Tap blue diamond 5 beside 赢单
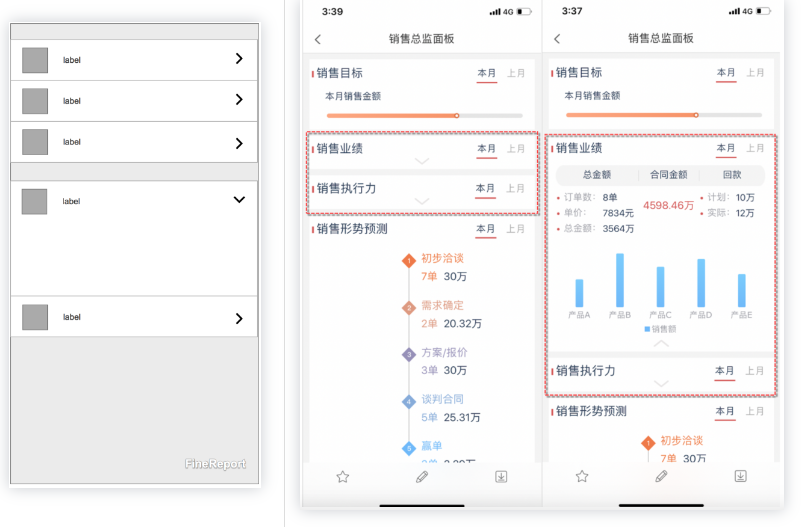Image resolution: width=801 pixels, height=527 pixels. [409, 448]
